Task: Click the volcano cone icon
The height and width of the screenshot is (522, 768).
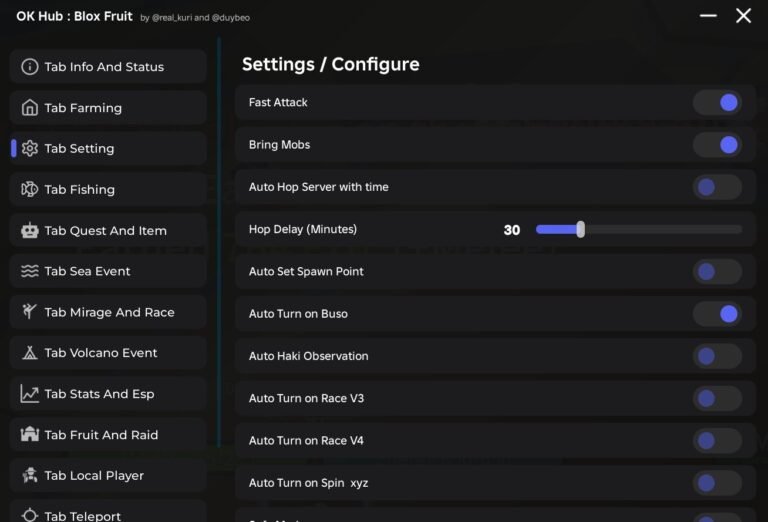Action: tap(29, 353)
